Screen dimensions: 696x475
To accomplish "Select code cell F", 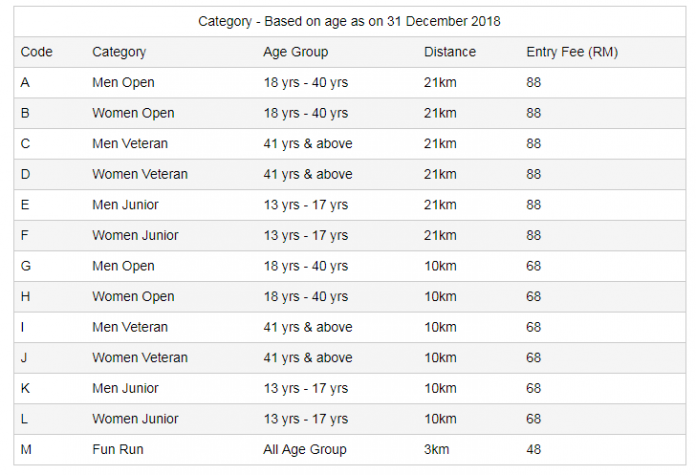I will pyautogui.click(x=25, y=235).
